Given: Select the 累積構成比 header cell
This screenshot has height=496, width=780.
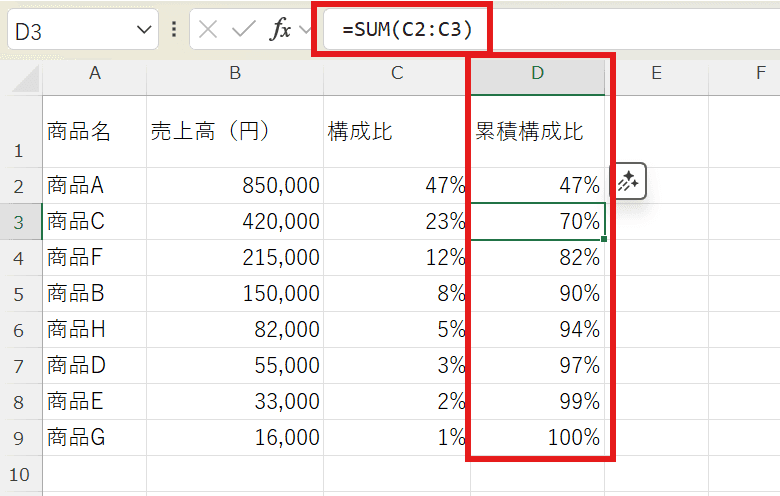Looking at the screenshot, I should (537, 131).
